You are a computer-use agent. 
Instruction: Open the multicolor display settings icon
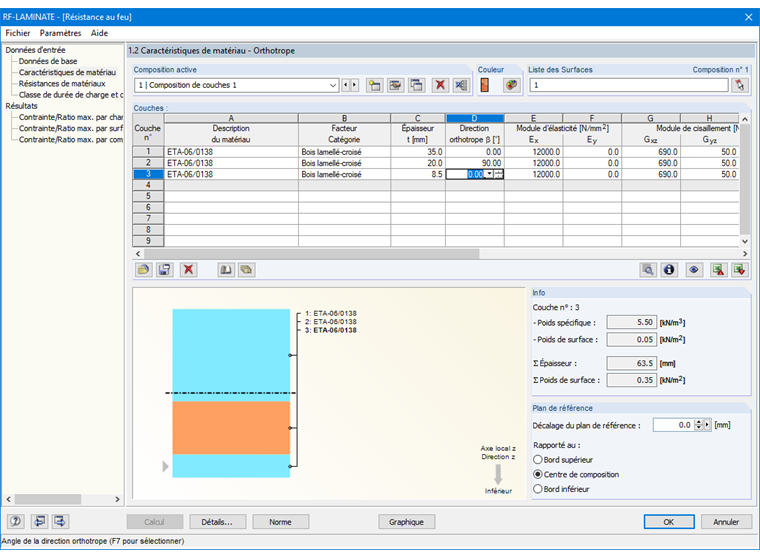[x=511, y=85]
